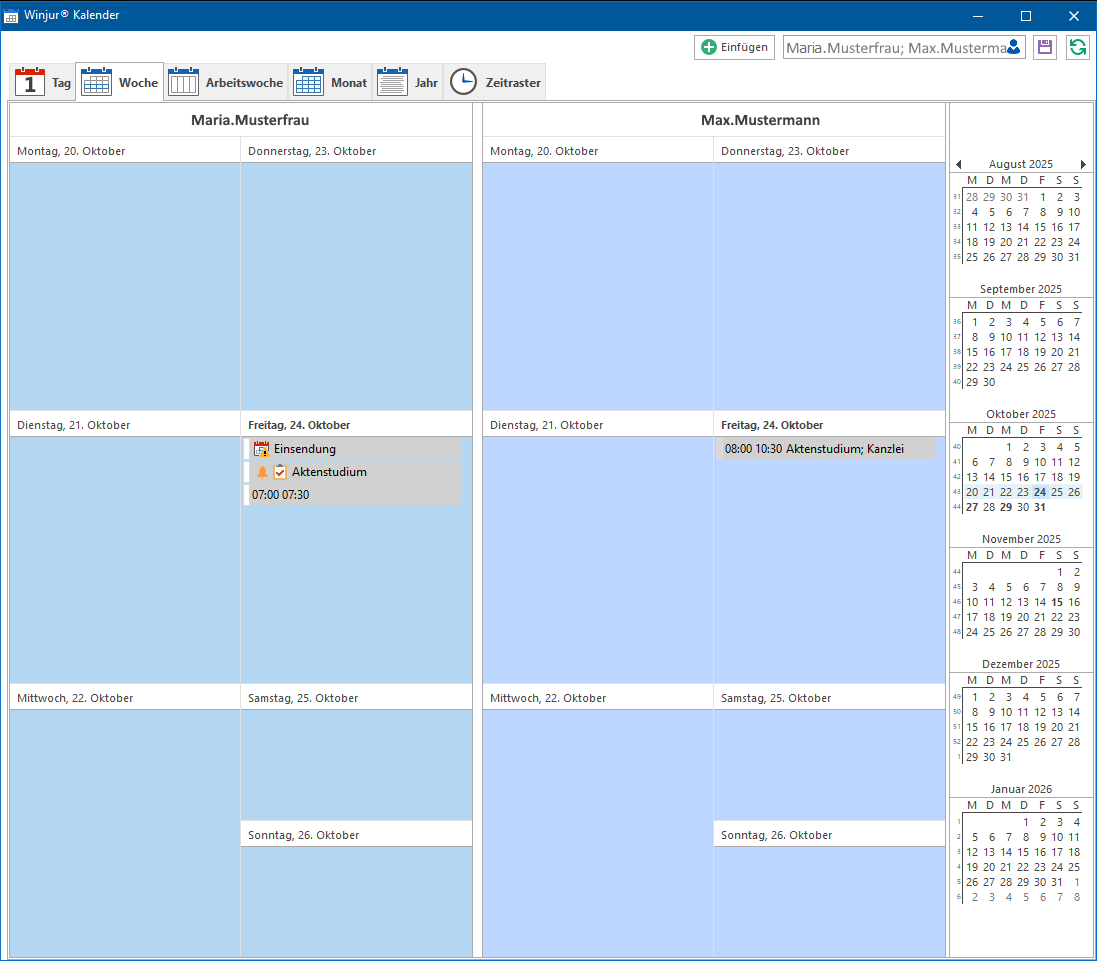Click the November 2025 month title
1097x961 pixels.
point(1020,539)
